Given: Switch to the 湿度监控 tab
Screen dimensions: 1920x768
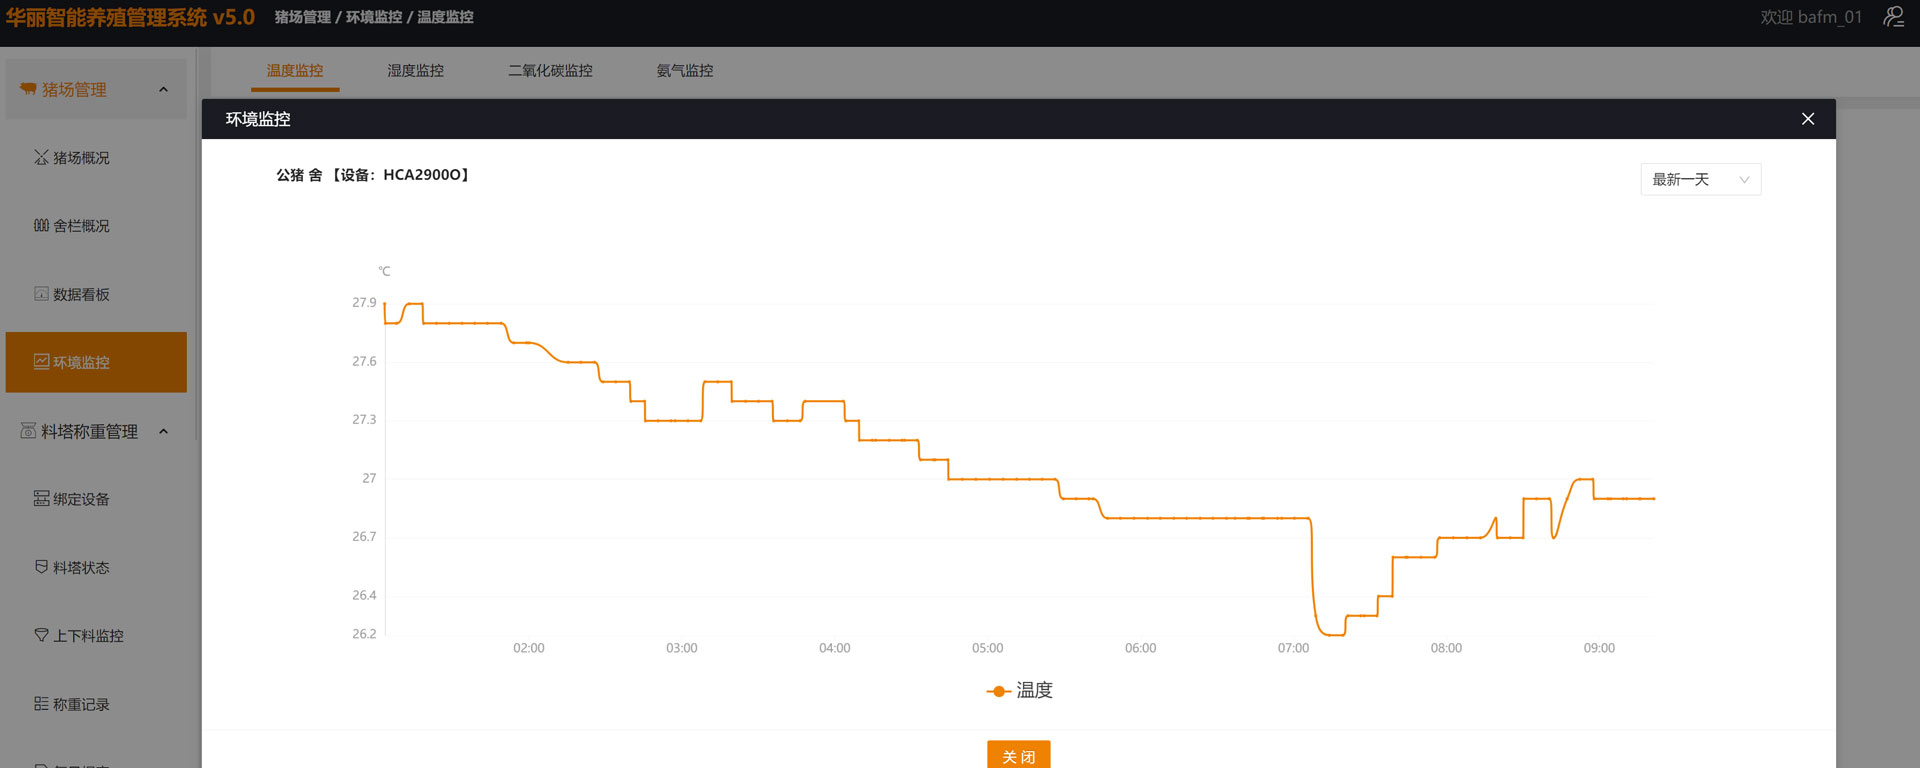Looking at the screenshot, I should (415, 71).
